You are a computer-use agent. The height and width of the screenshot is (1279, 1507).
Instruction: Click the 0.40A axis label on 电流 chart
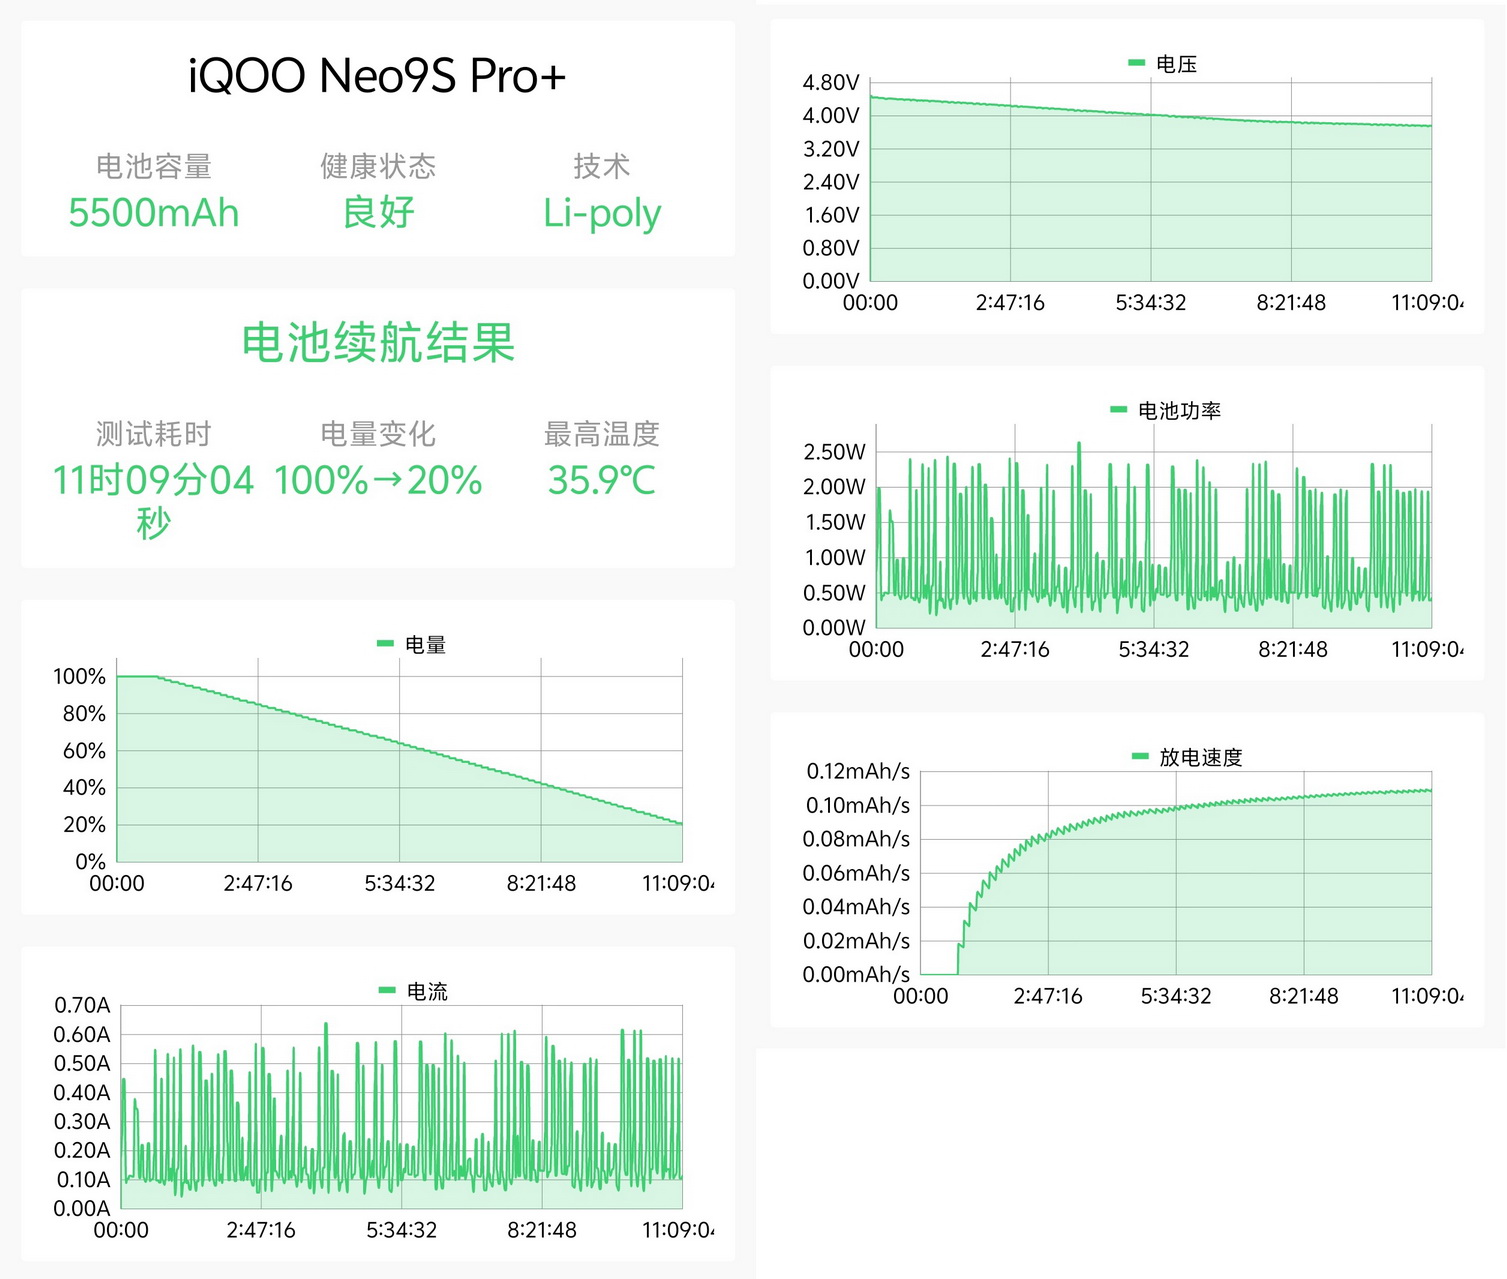coord(82,1093)
